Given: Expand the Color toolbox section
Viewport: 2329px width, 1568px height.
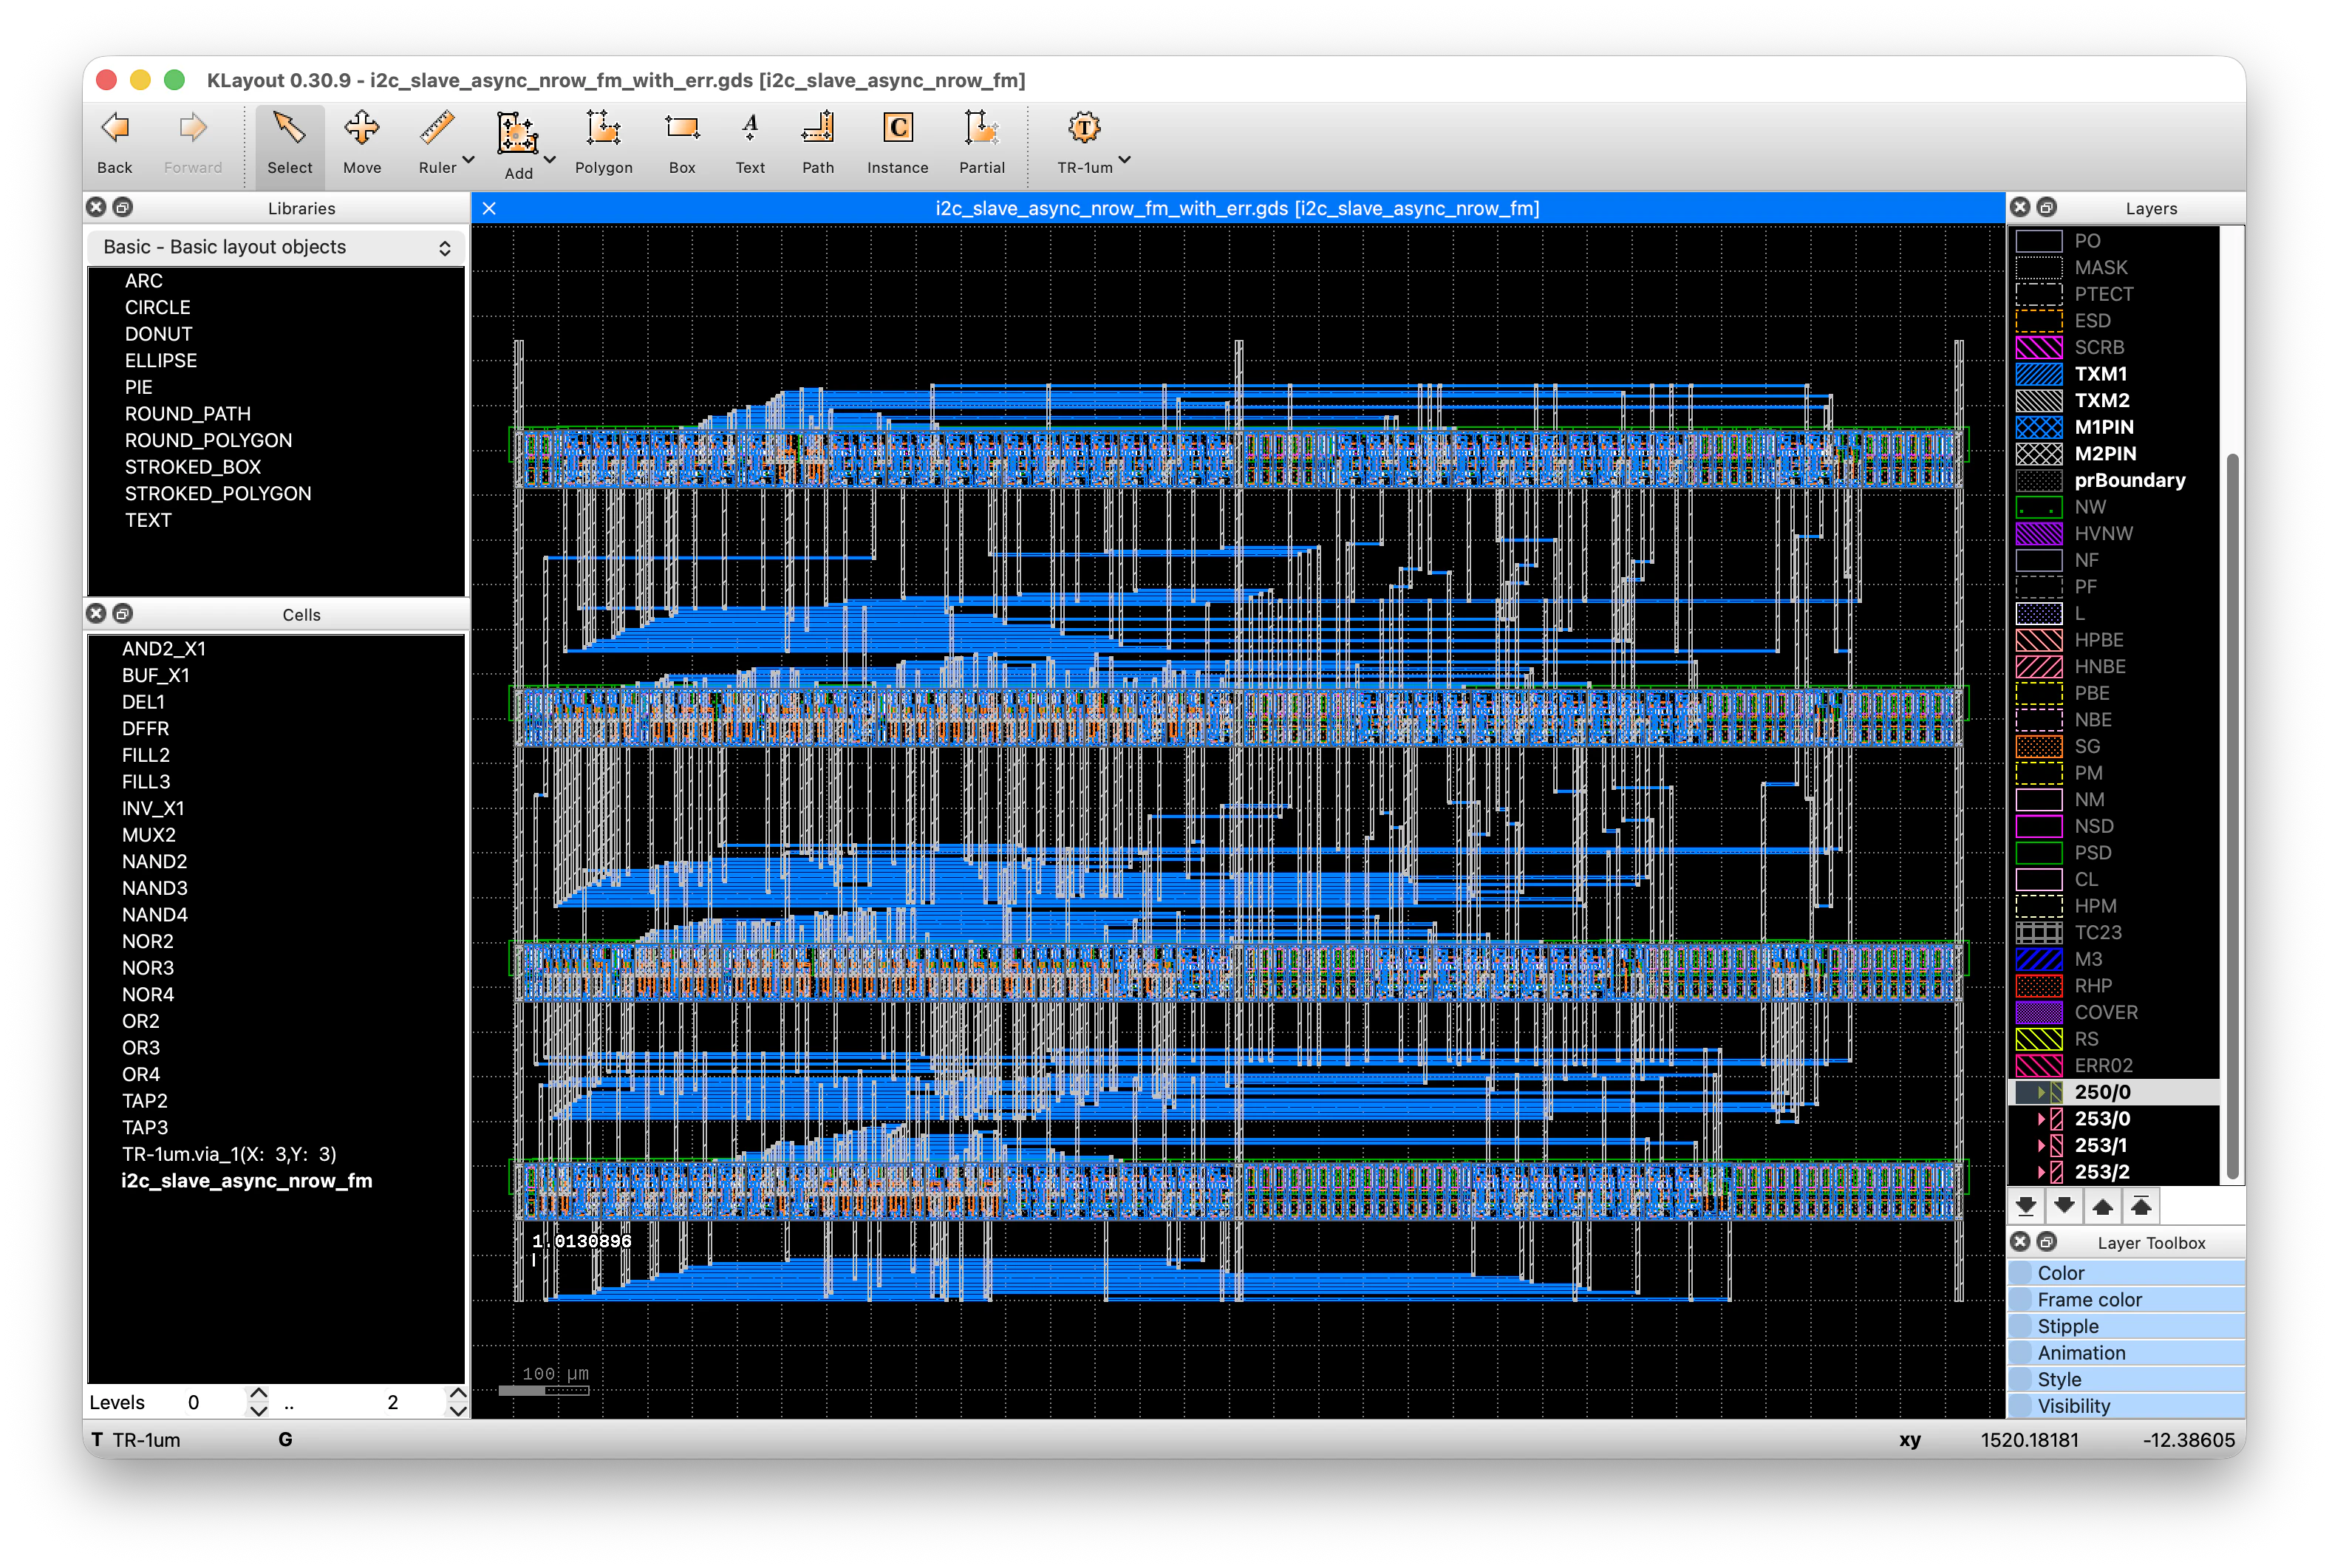Looking at the screenshot, I should (x=2126, y=1272).
